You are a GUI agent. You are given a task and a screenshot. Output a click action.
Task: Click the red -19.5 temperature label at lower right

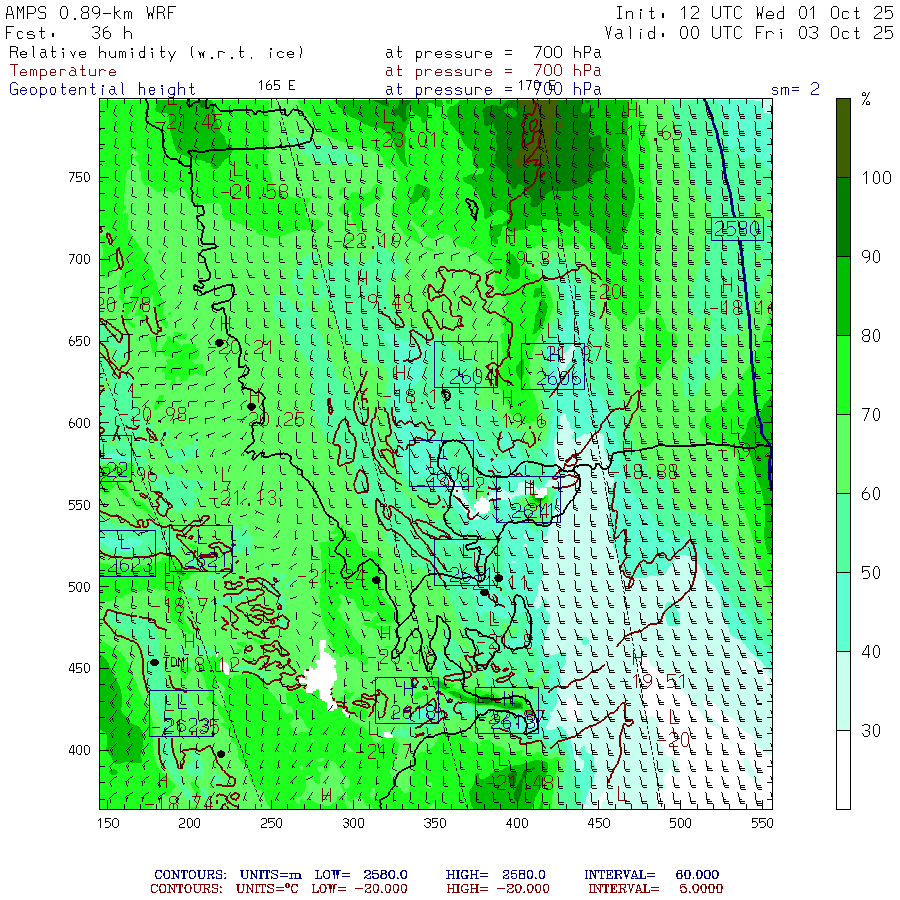point(658,681)
